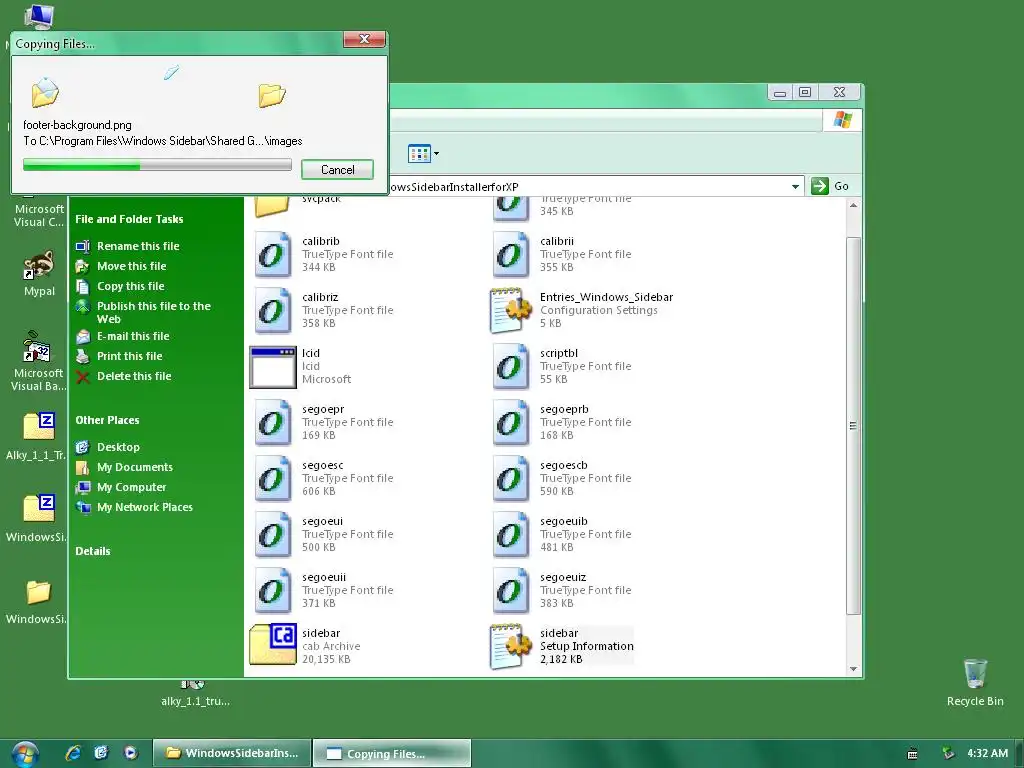Click Publish this file to the Web

(x=153, y=312)
